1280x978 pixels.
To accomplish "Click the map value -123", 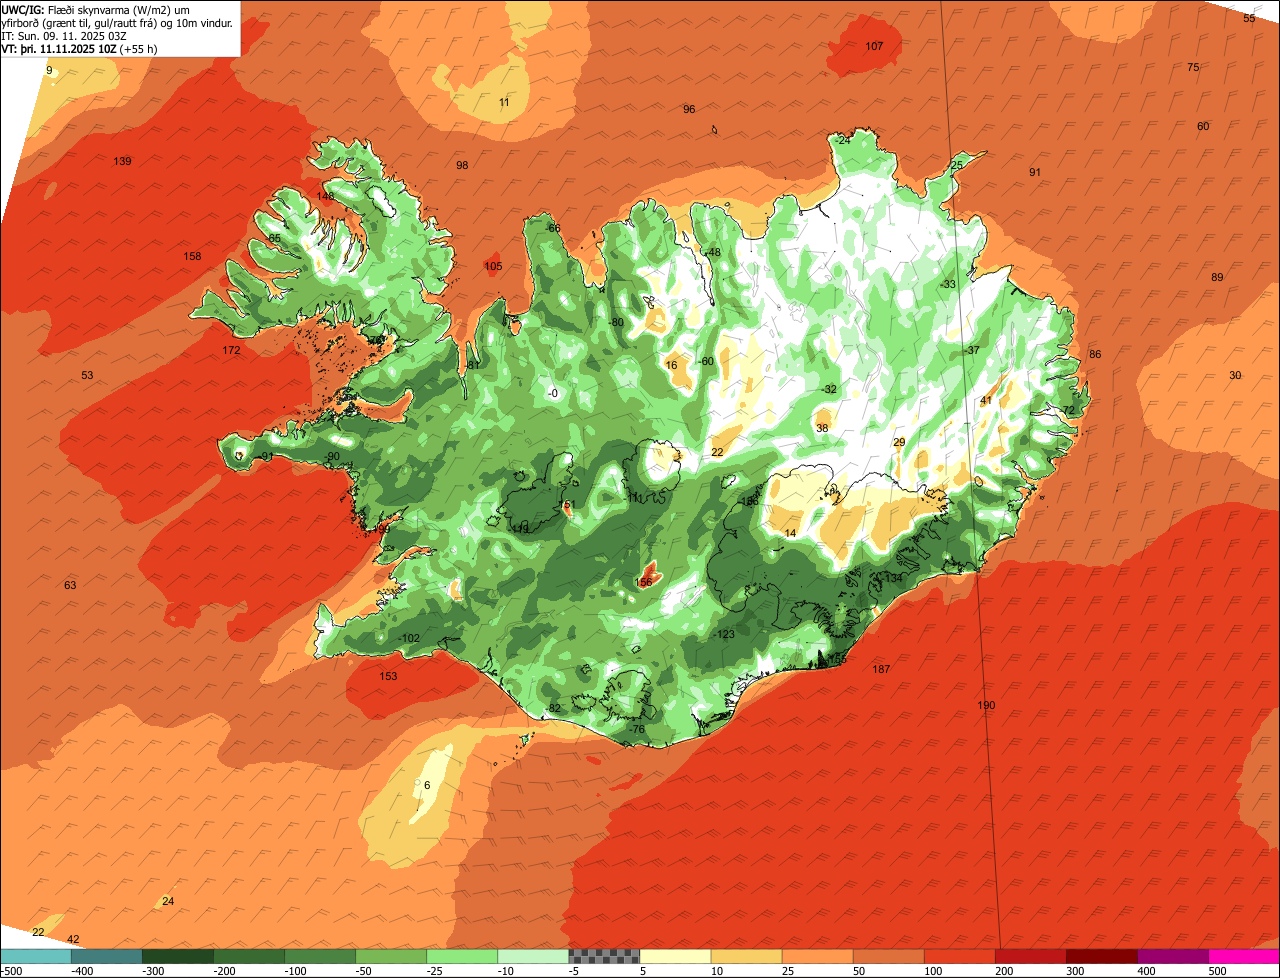I will pos(724,634).
